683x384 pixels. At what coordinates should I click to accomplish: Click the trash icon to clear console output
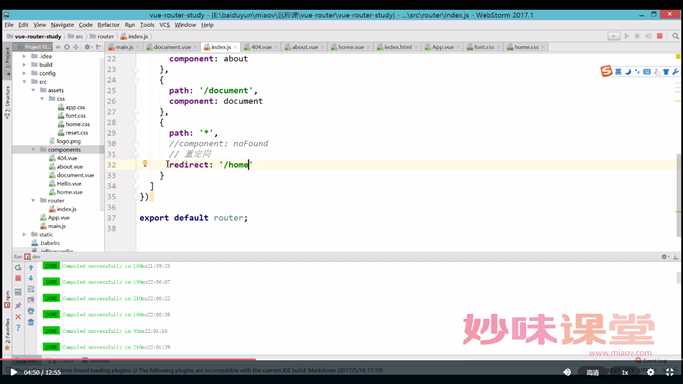(30, 323)
